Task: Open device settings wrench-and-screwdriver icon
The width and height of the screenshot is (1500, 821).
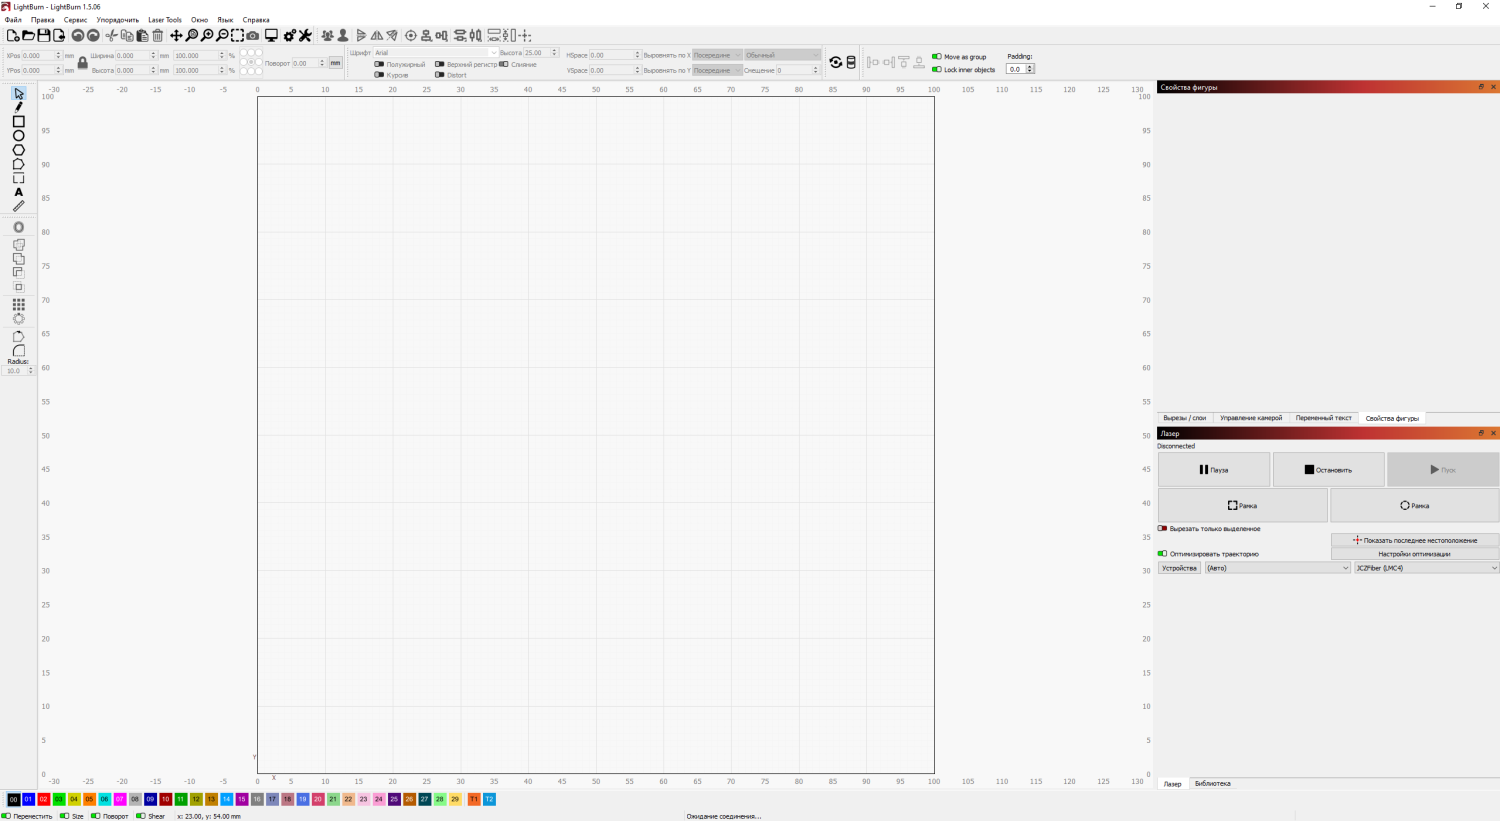Action: coord(305,36)
